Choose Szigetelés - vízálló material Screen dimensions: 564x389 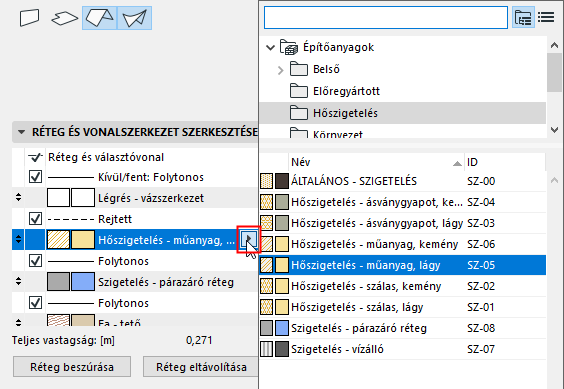pyautogui.click(x=402, y=349)
